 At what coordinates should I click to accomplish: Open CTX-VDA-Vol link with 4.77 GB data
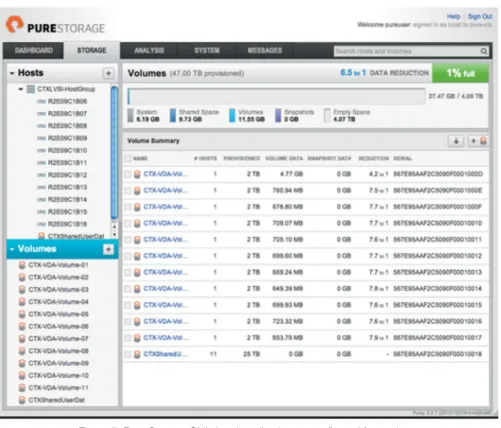[165, 174]
